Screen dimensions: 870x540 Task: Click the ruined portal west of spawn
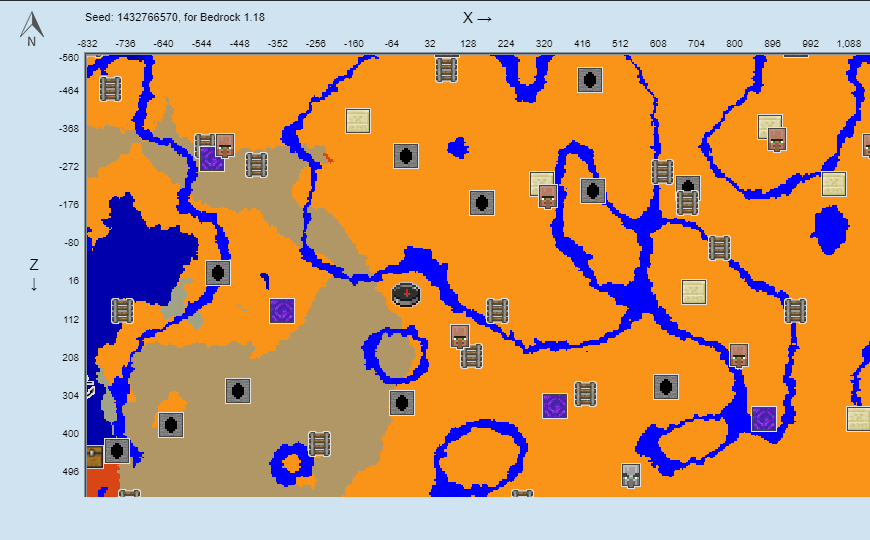pyautogui.click(x=282, y=311)
